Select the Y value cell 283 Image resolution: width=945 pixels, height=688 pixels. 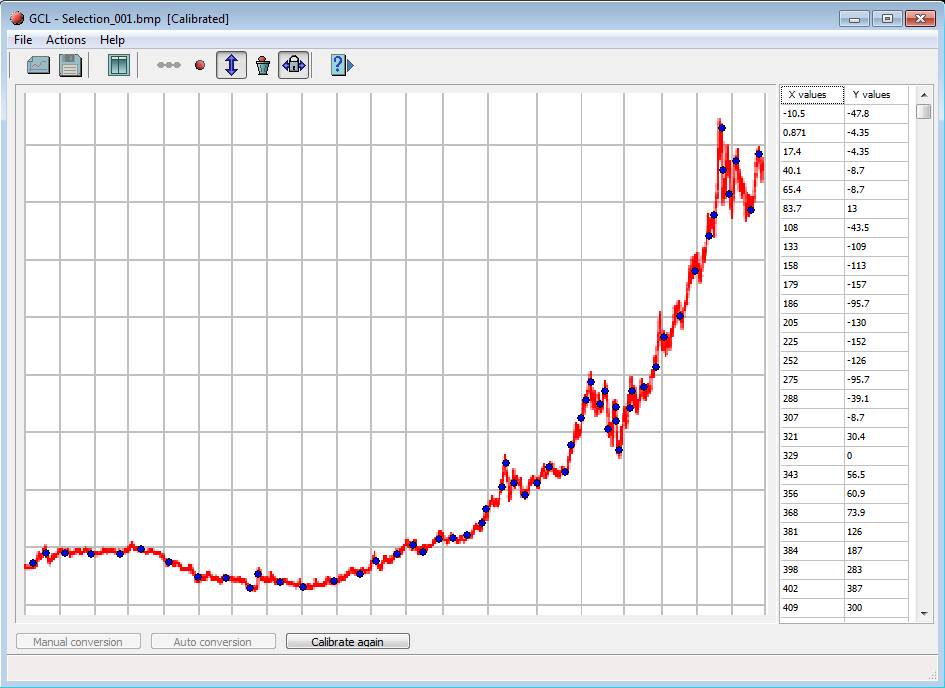pyautogui.click(x=876, y=569)
